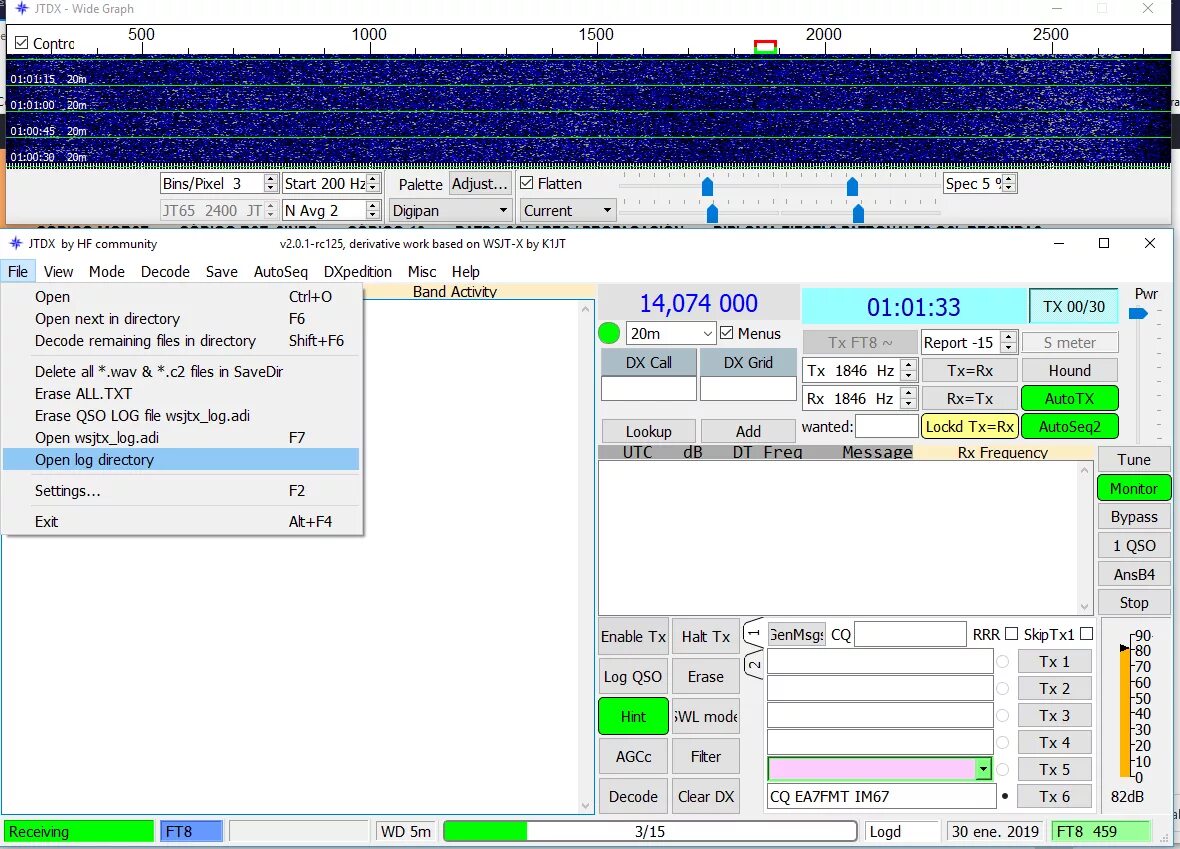This screenshot has height=849, width=1180.
Task: Click the Log QSO button
Action: (x=633, y=677)
